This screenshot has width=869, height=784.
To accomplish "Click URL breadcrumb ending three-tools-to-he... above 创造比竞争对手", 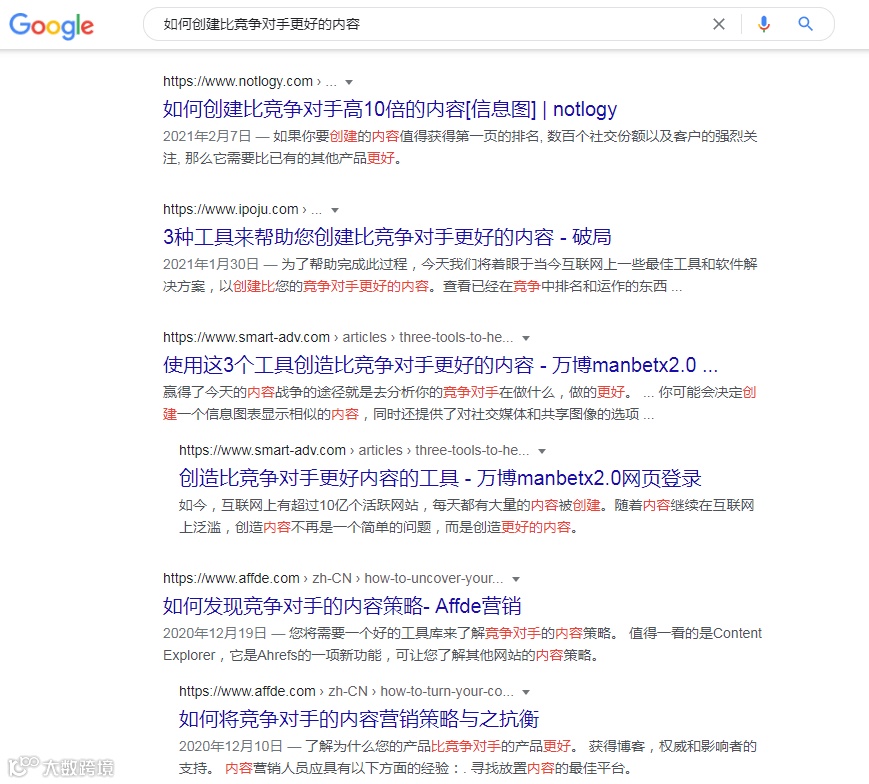I will pos(354,450).
